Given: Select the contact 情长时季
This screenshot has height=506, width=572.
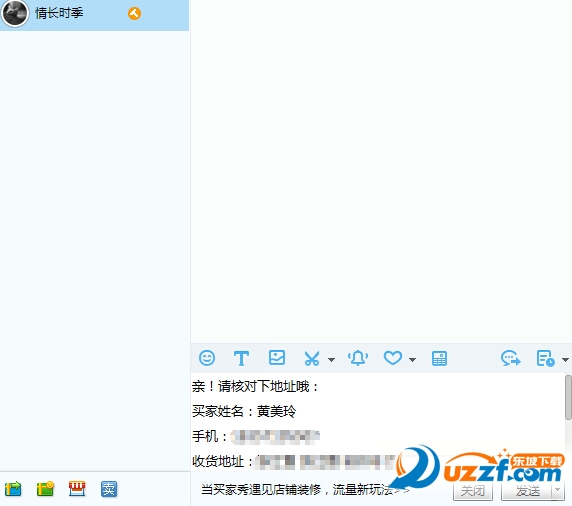Looking at the screenshot, I should coord(94,15).
